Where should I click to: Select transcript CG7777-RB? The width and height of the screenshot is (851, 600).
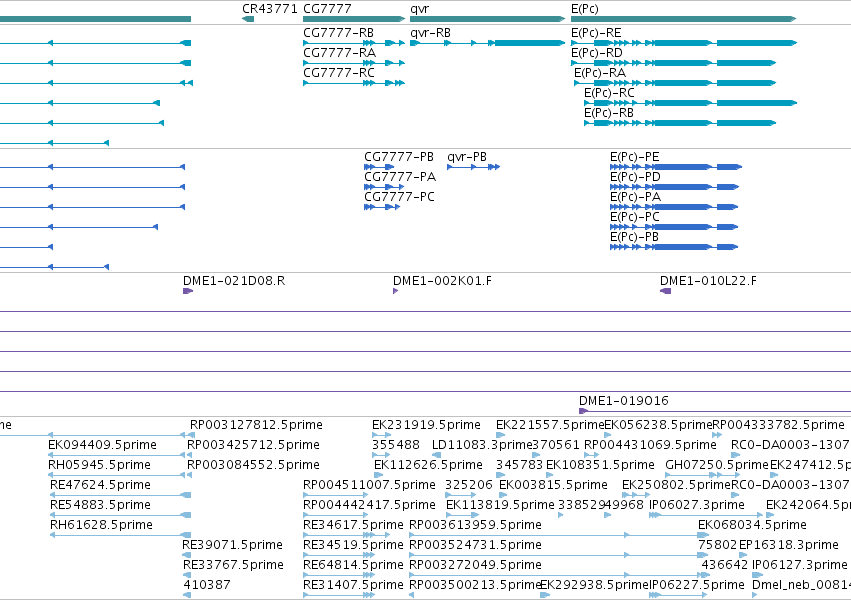coord(354,43)
